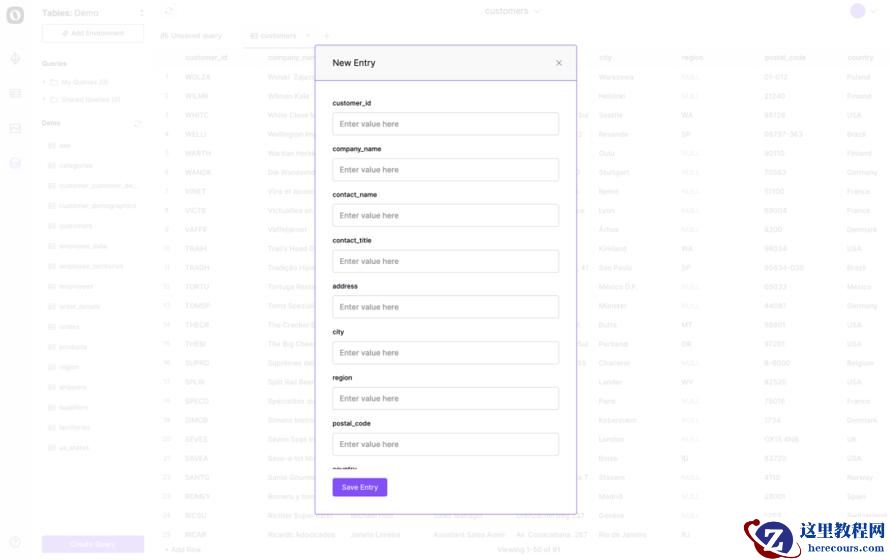
Task: Click the active database sidebar icon
Action: tap(15, 163)
